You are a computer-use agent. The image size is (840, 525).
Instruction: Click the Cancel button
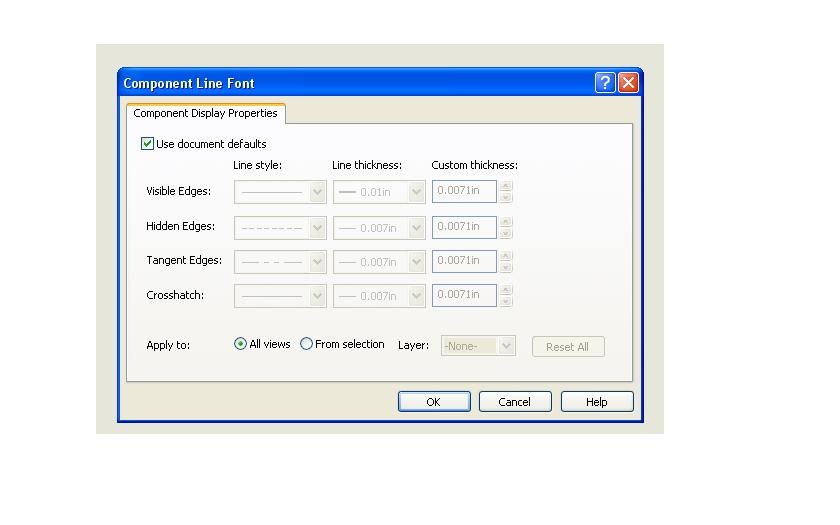pyautogui.click(x=515, y=402)
